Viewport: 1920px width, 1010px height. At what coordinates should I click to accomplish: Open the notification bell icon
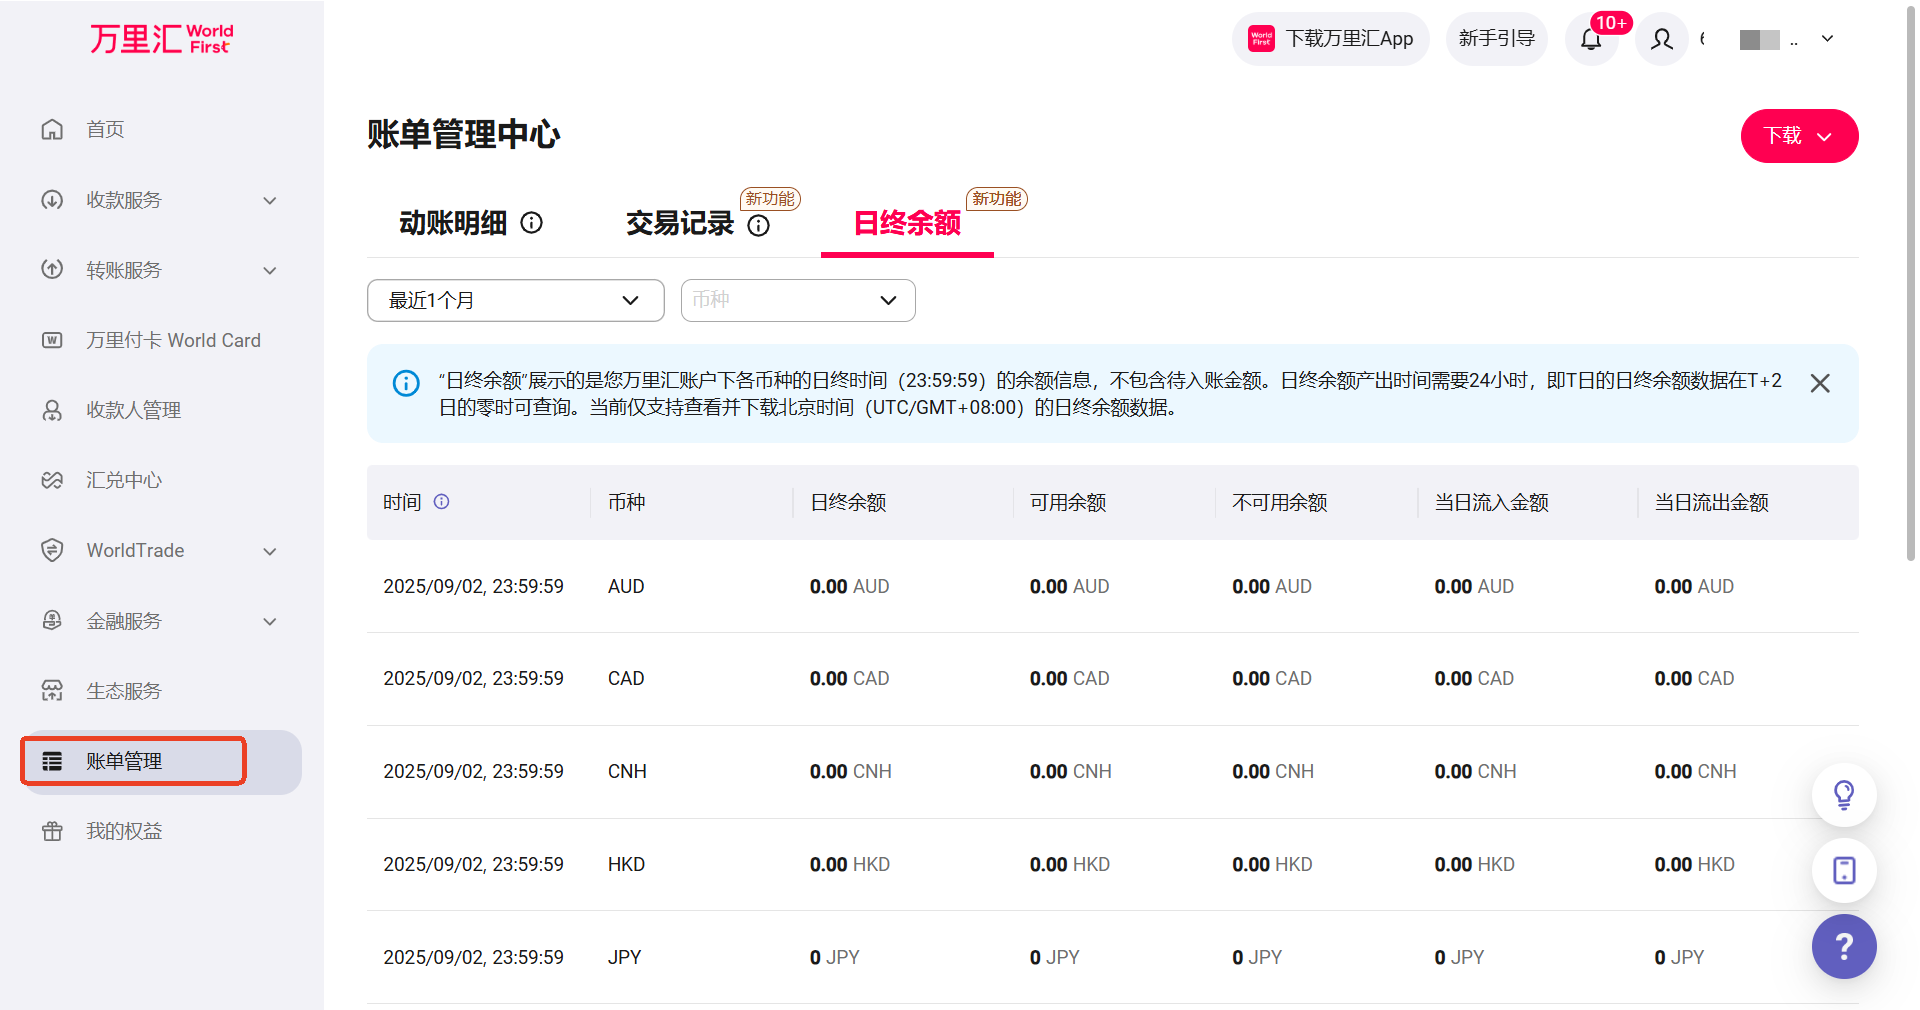pos(1591,39)
